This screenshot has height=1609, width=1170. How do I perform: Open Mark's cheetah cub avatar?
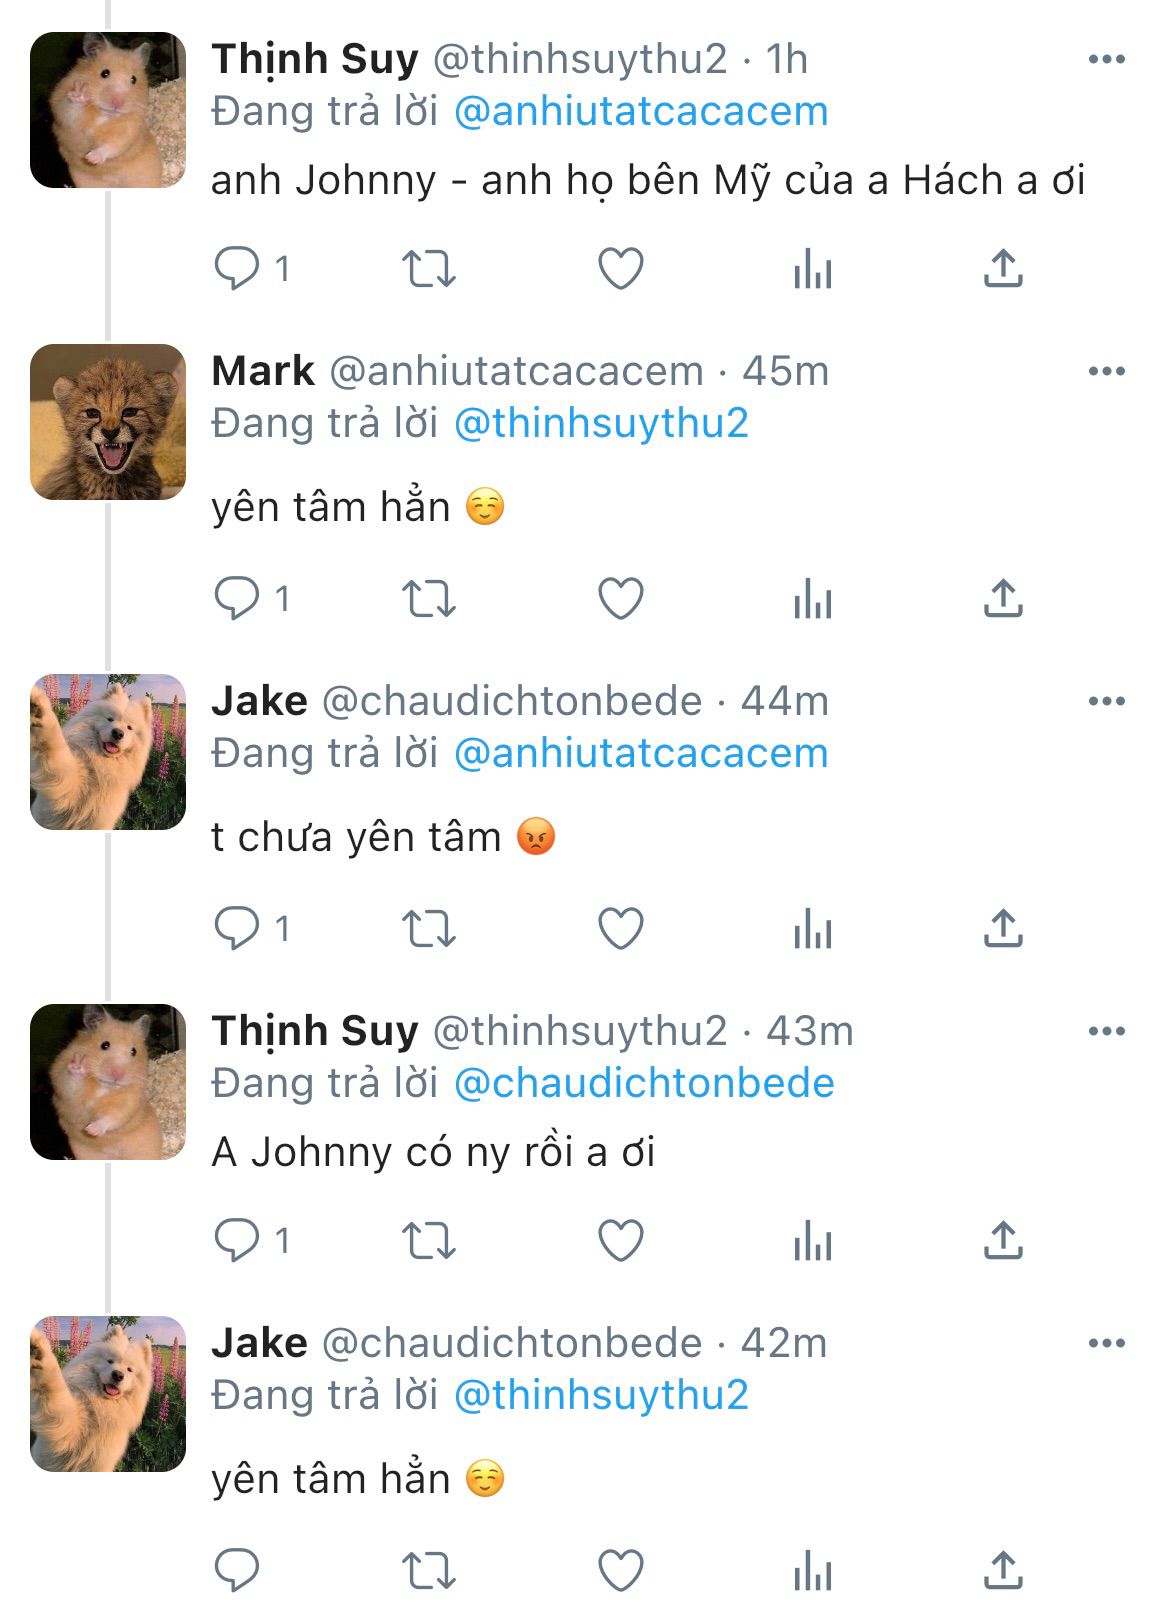coord(108,422)
